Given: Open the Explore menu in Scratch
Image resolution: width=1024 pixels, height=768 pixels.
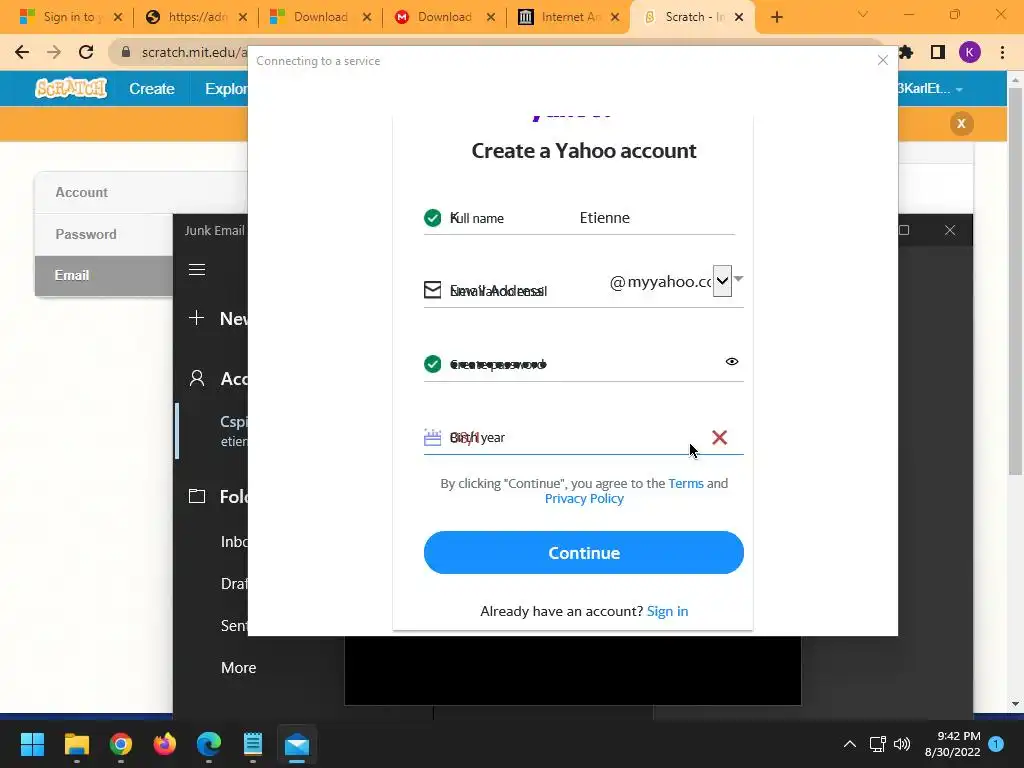Looking at the screenshot, I should [x=225, y=89].
